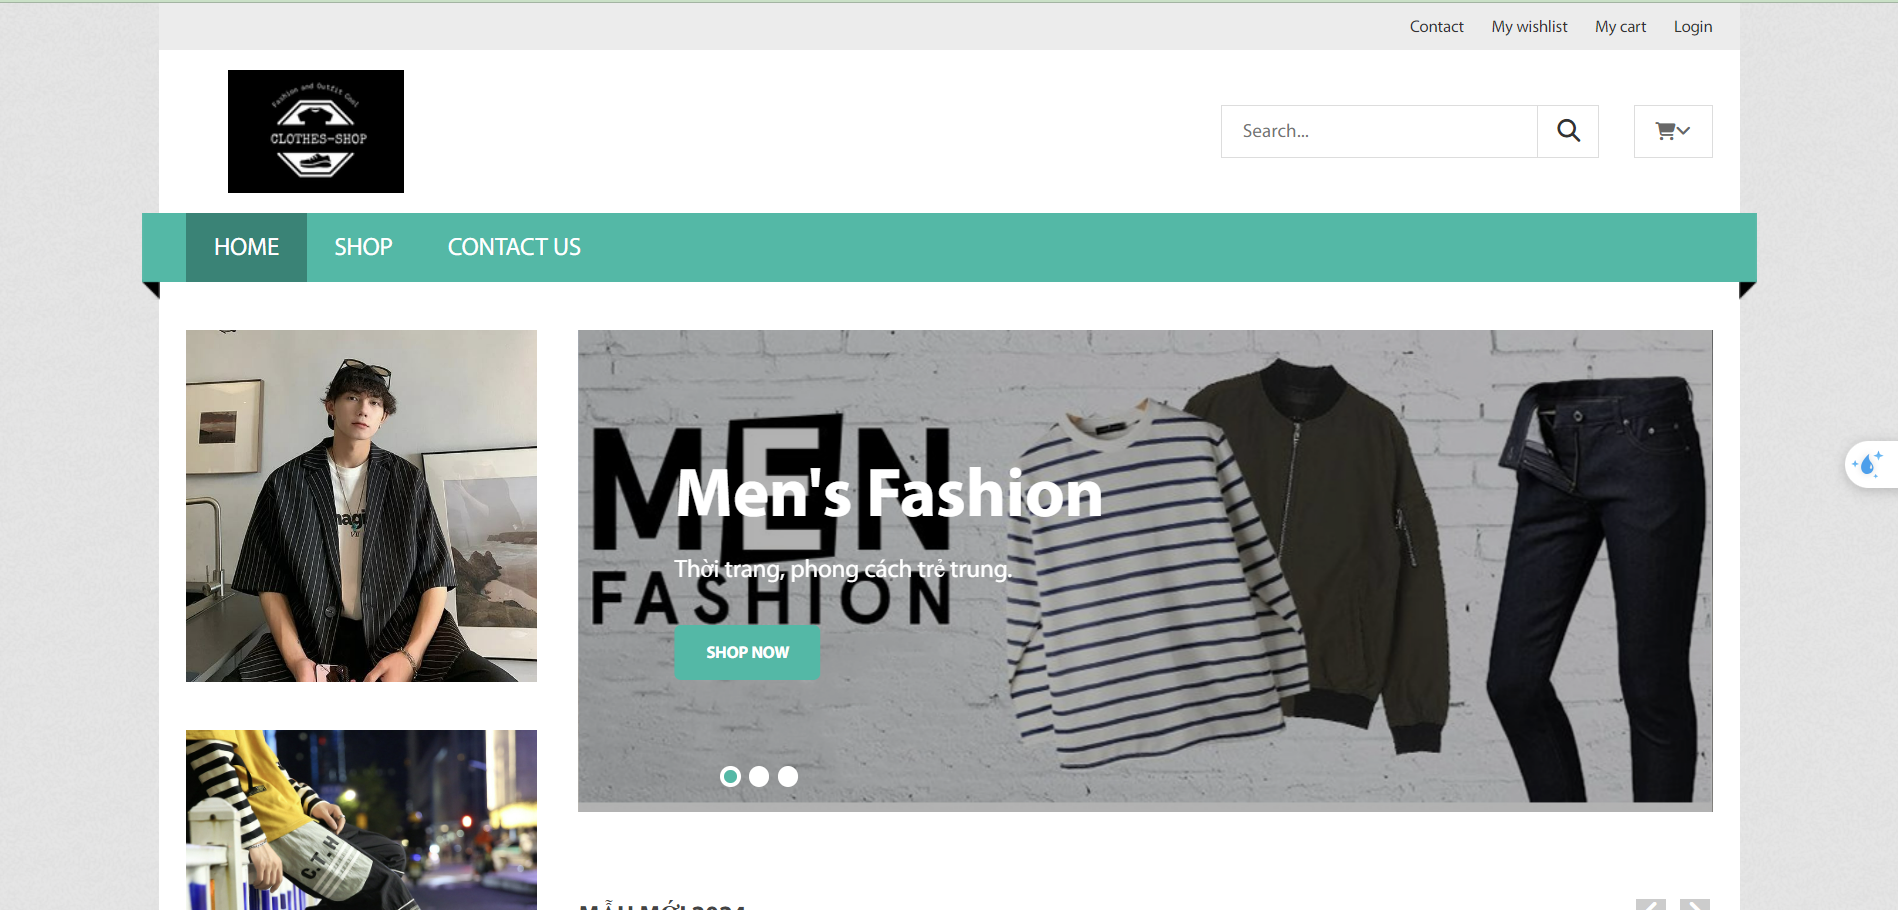1898x910 pixels.
Task: Open the SHOP navigation tab
Action: tap(363, 247)
